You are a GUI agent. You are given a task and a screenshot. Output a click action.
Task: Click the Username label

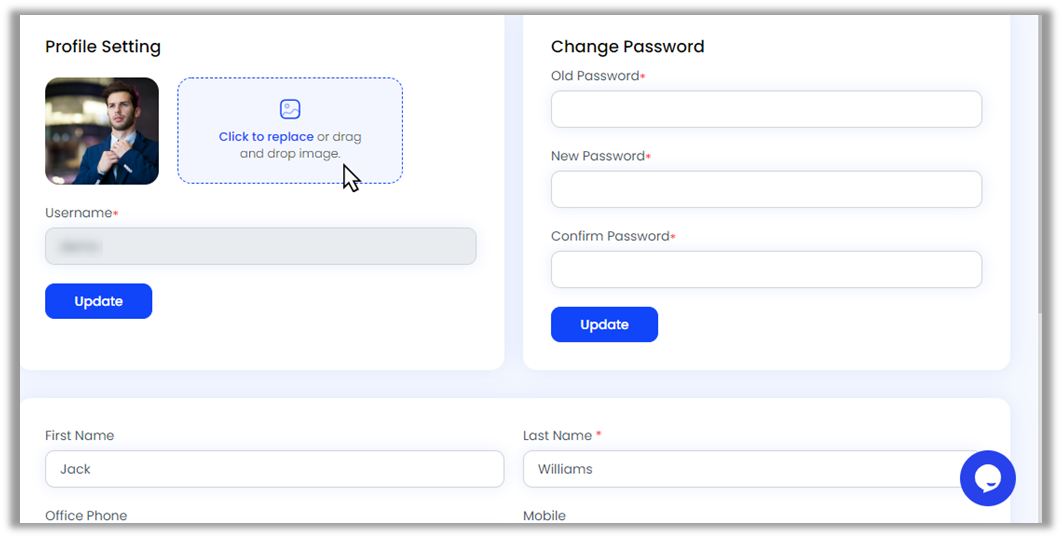click(78, 213)
